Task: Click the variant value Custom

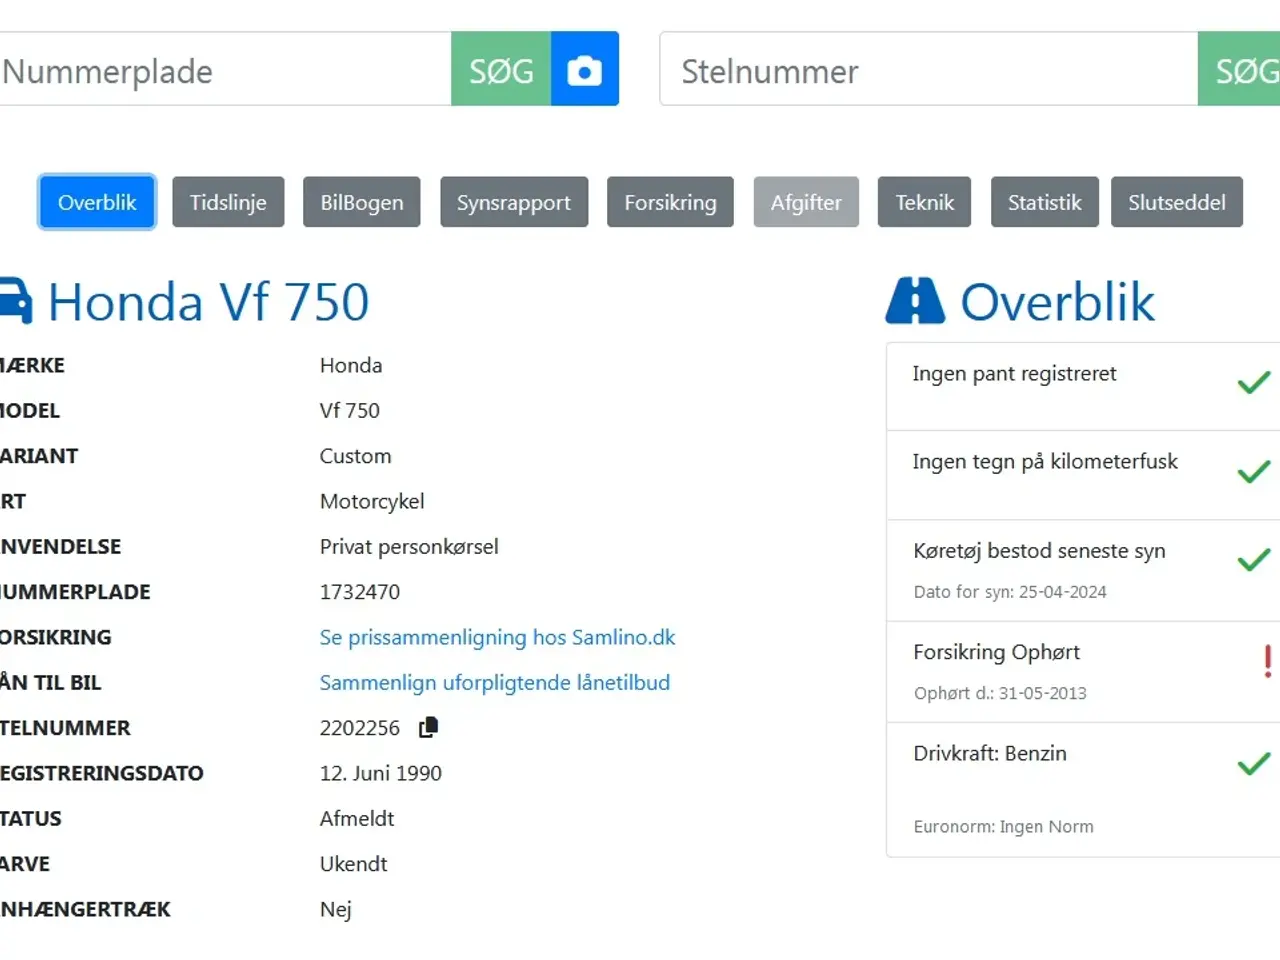Action: [x=355, y=456]
